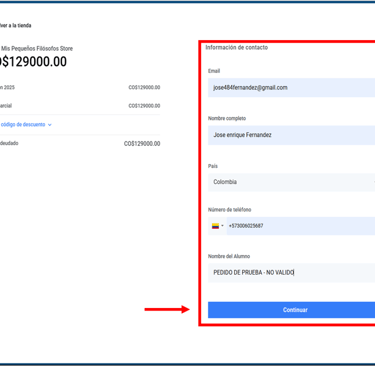The image size is (375, 366).
Task: Focus the Nombre del Alumno field
Action: pyautogui.click(x=292, y=273)
